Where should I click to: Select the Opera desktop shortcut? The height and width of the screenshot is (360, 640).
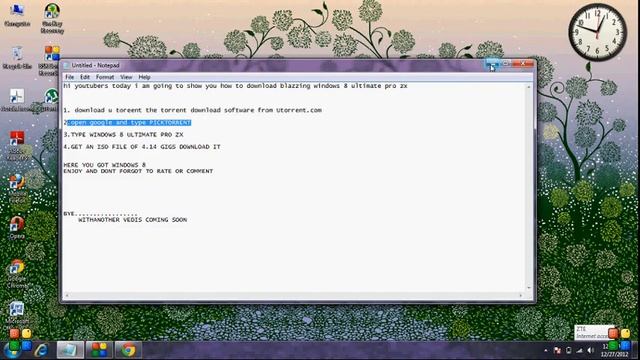point(17,228)
